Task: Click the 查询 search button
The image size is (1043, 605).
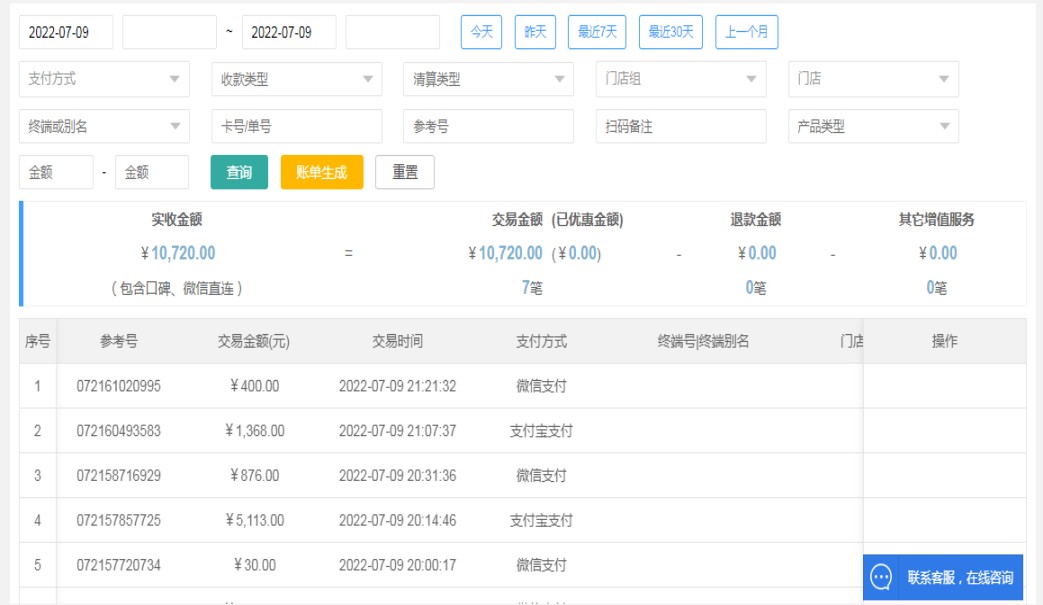Action: tap(239, 172)
